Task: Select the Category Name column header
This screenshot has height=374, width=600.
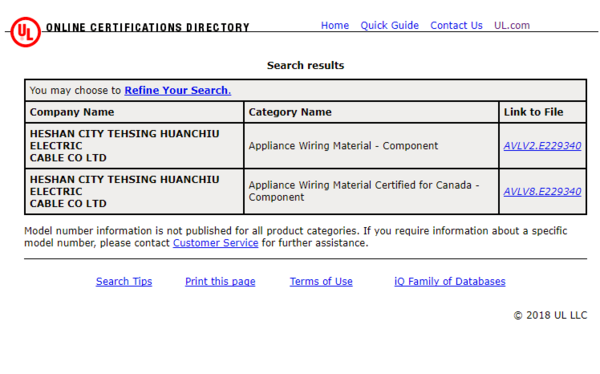Action: click(371, 112)
